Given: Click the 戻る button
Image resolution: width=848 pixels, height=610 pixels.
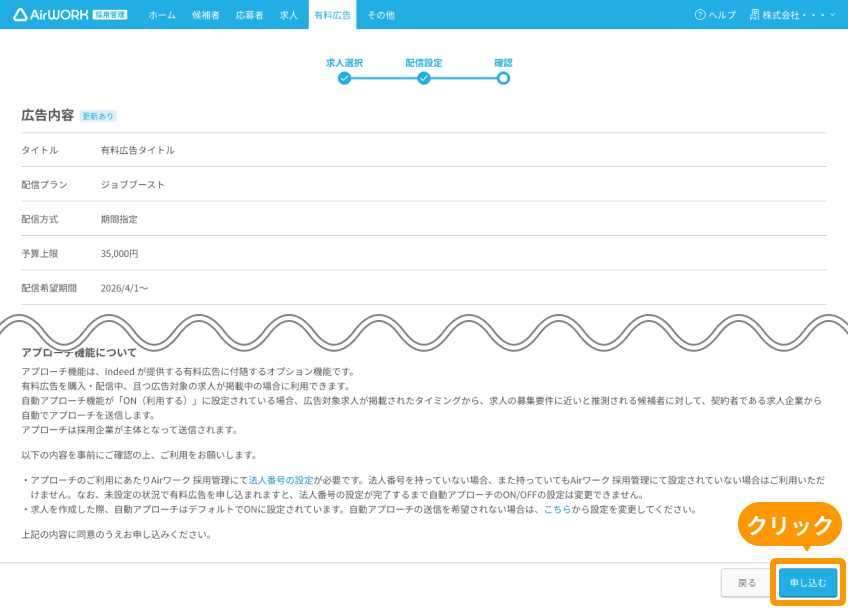Looking at the screenshot, I should pyautogui.click(x=747, y=583).
